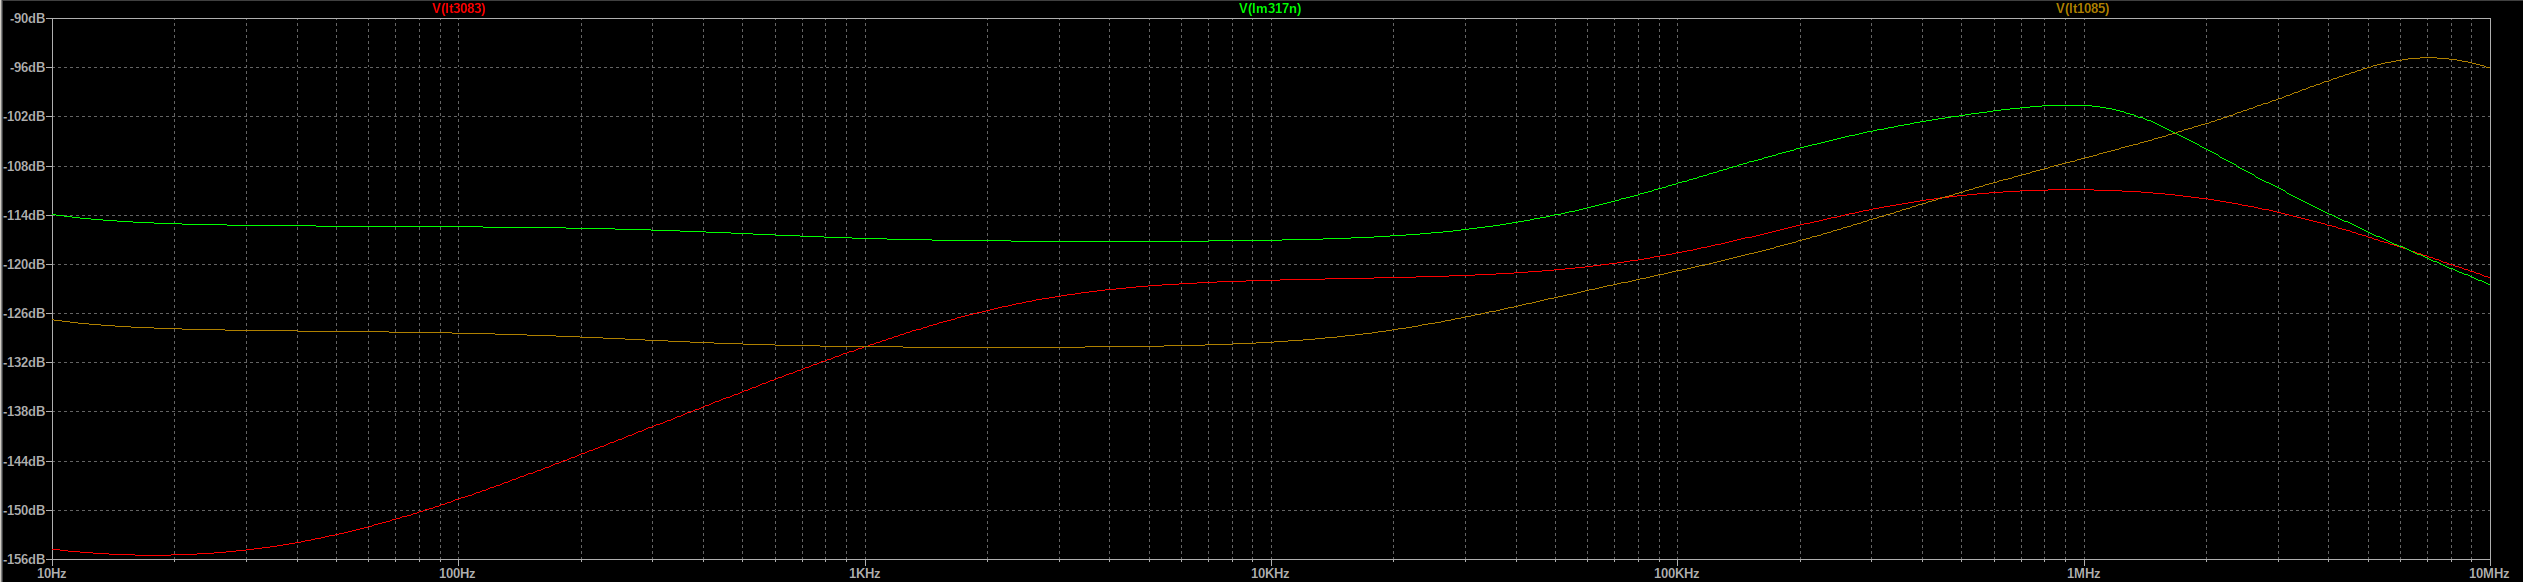2523x582 pixels.
Task: Click the 10Hz frequency axis label
Action: point(52,574)
